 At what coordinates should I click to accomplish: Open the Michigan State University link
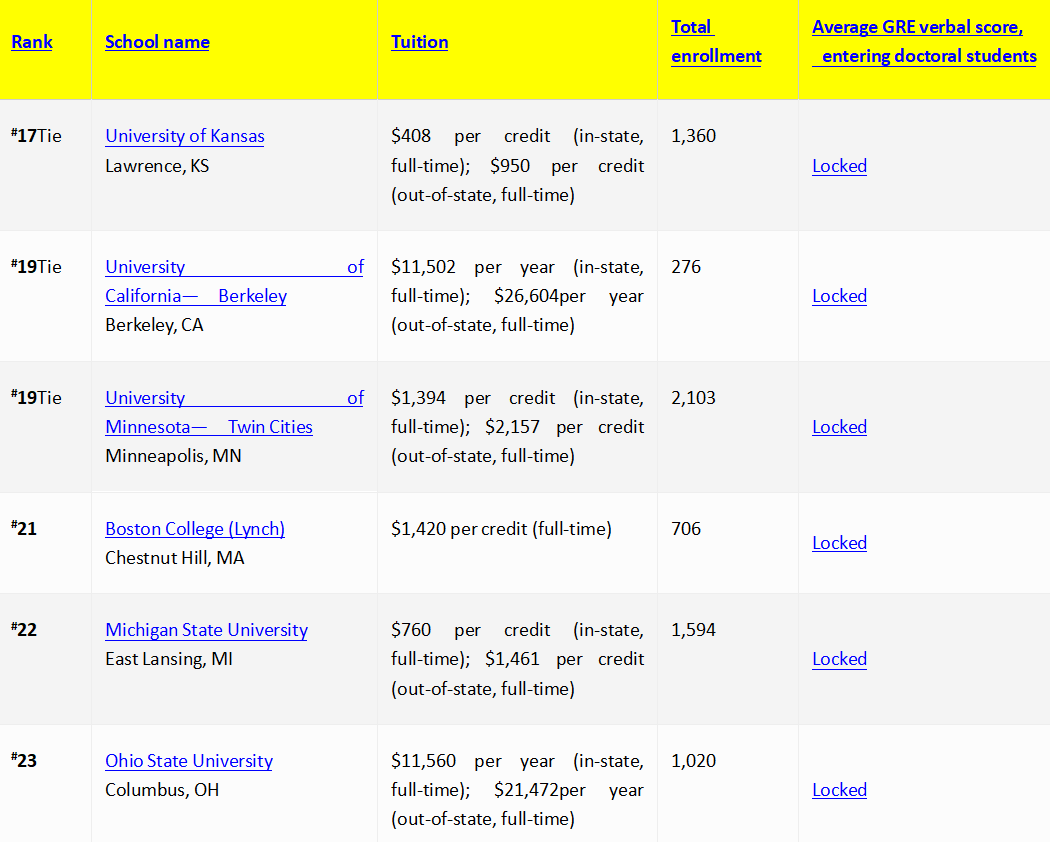pos(206,630)
